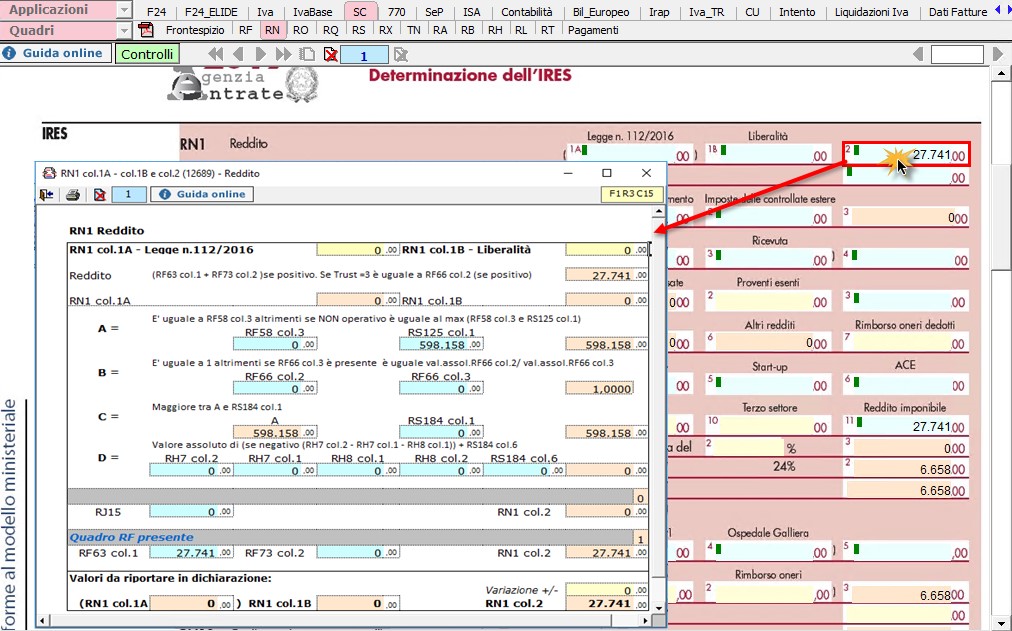This screenshot has height=631, width=1012.
Task: Open the Frontespizio quadro tab
Action: (x=195, y=30)
